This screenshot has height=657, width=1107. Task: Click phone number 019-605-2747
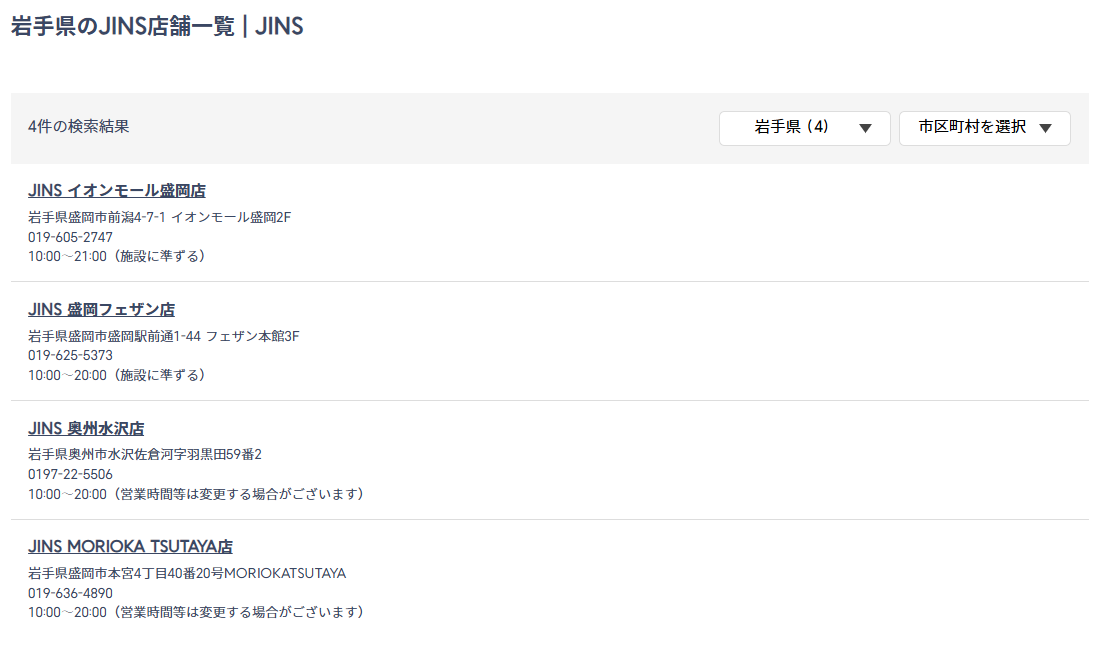click(x=70, y=237)
